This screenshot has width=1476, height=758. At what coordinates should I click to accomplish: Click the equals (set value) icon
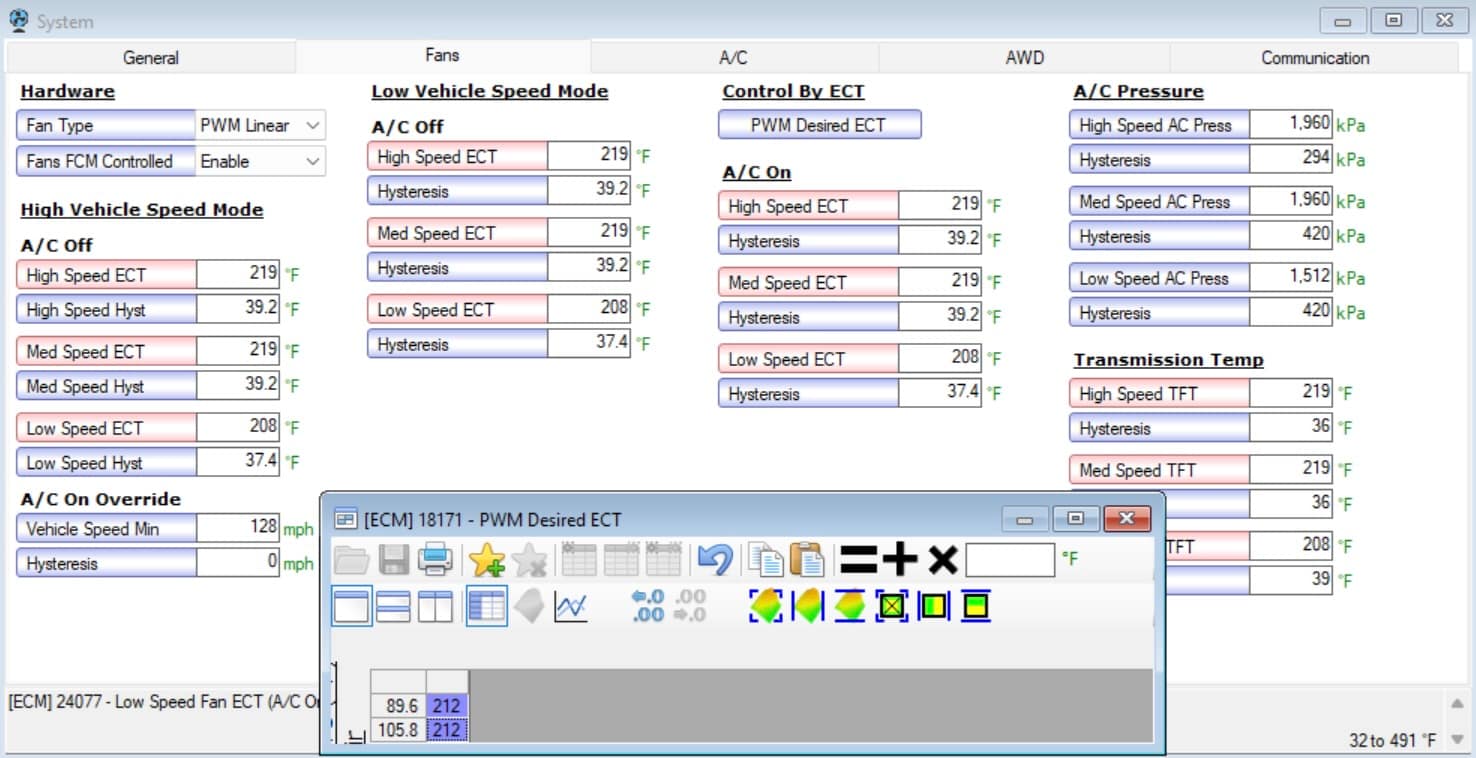pyautogui.click(x=858, y=560)
